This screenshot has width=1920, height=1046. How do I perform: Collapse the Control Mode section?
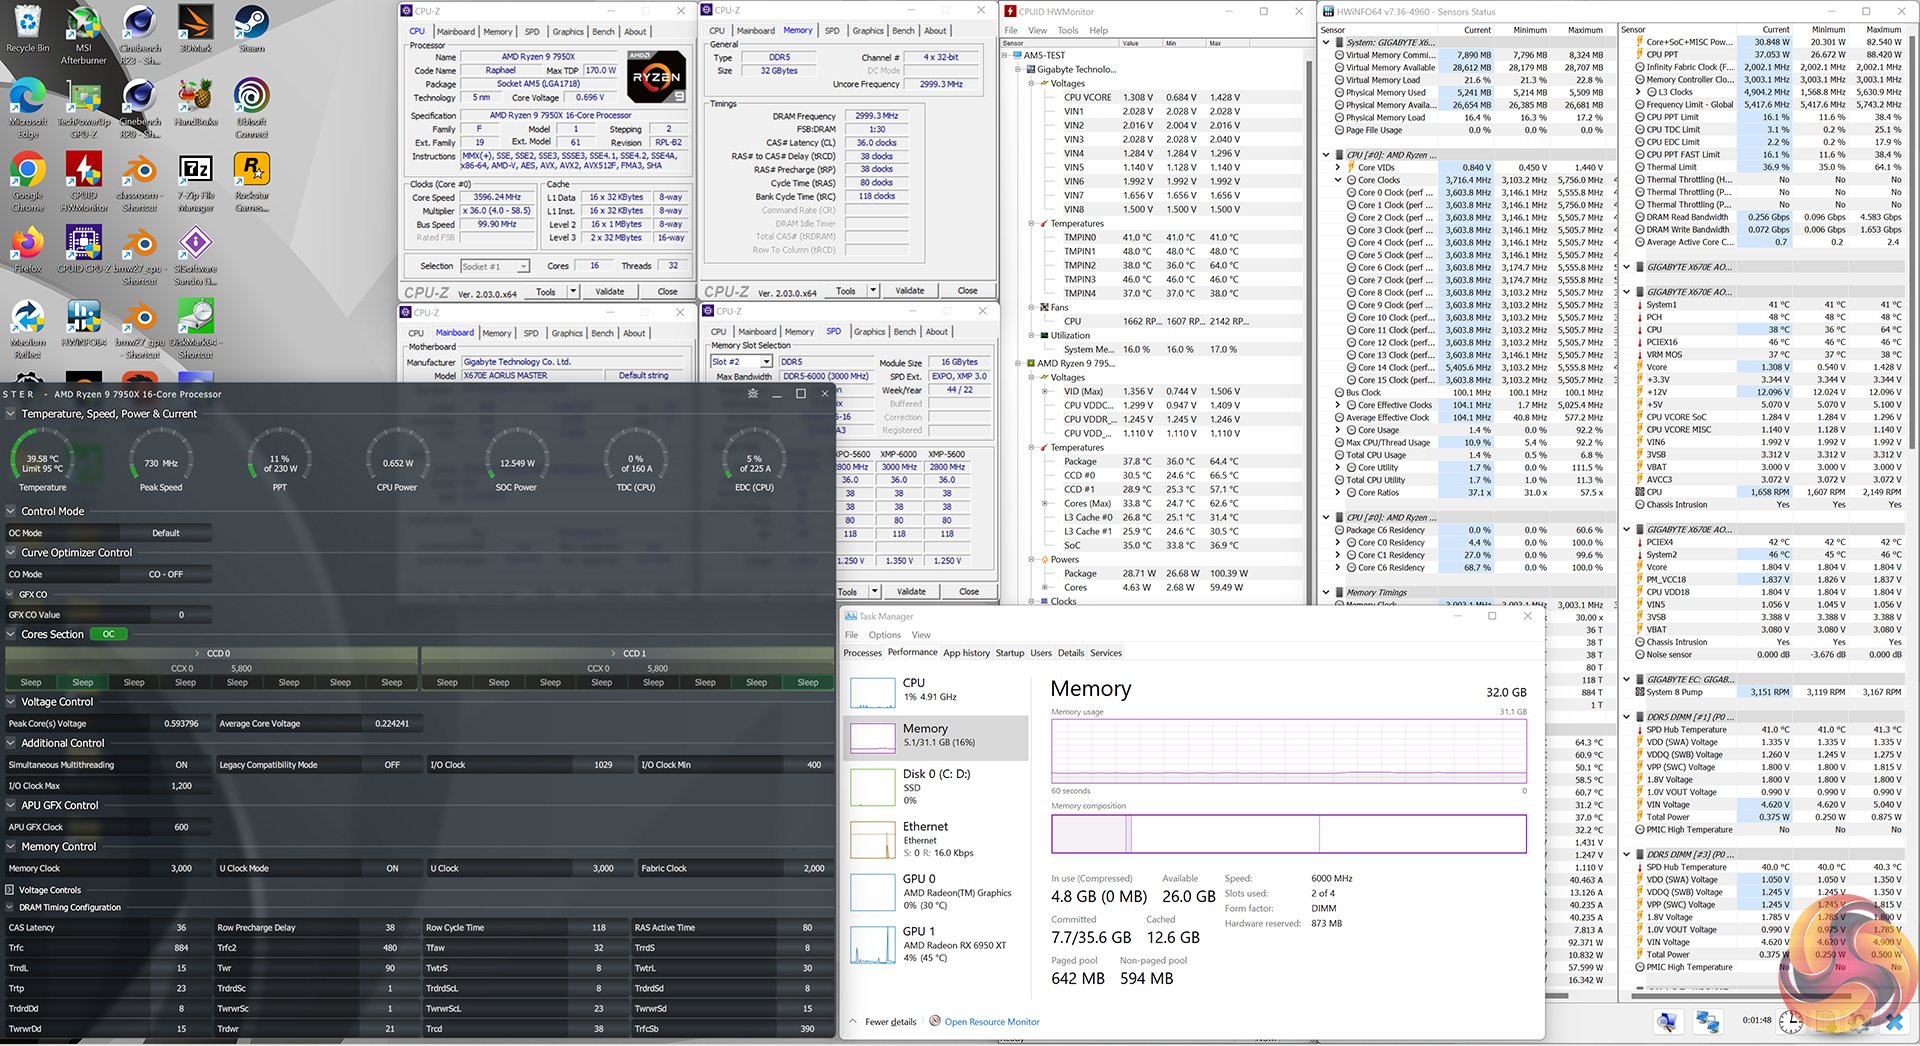[11, 511]
